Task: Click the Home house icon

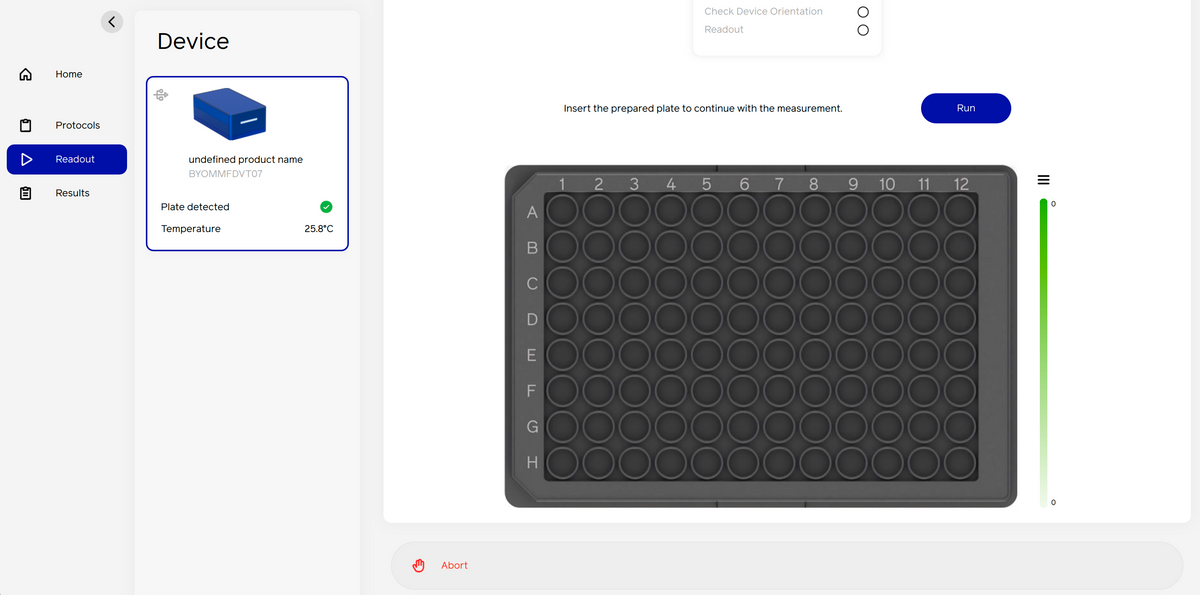Action: [26, 74]
